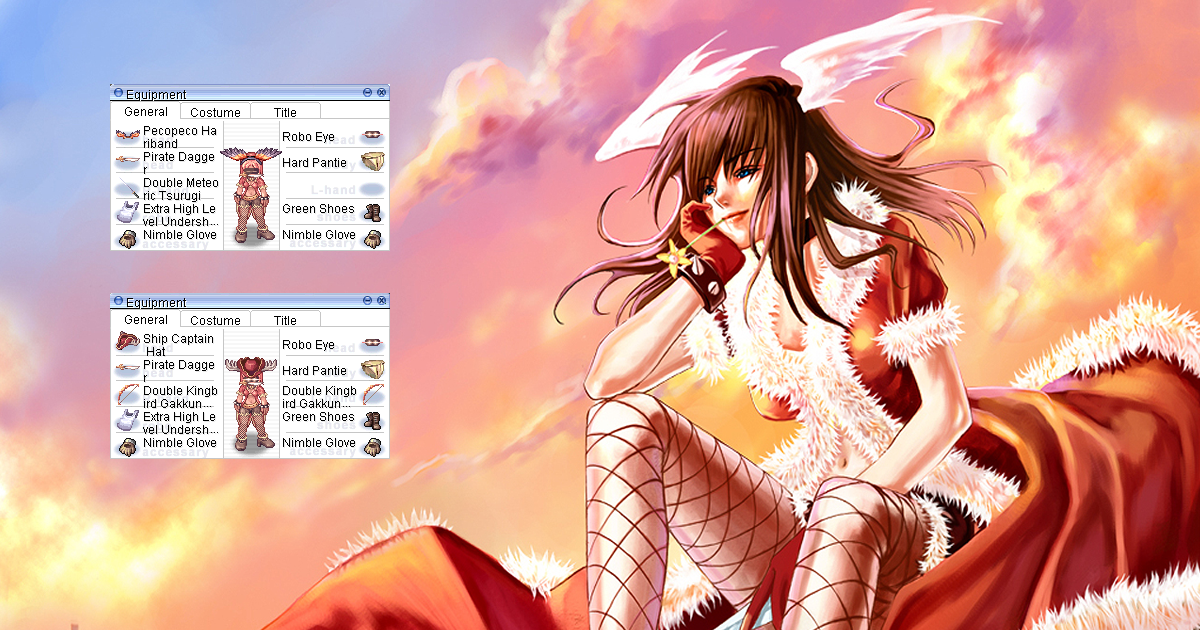Click 'Green Shoes' text in Ship Captain Hat window

pos(318,417)
